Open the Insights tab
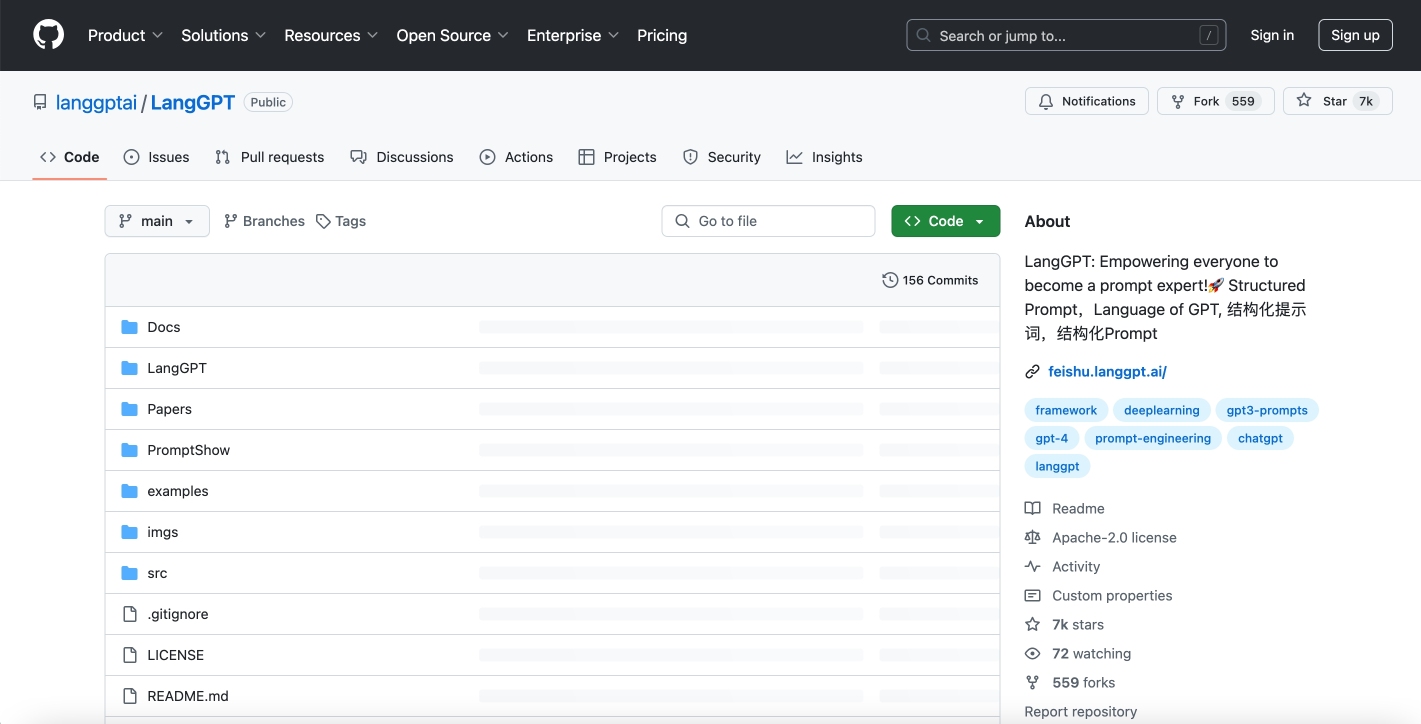Screen dimensions: 1421x724 coord(825,157)
